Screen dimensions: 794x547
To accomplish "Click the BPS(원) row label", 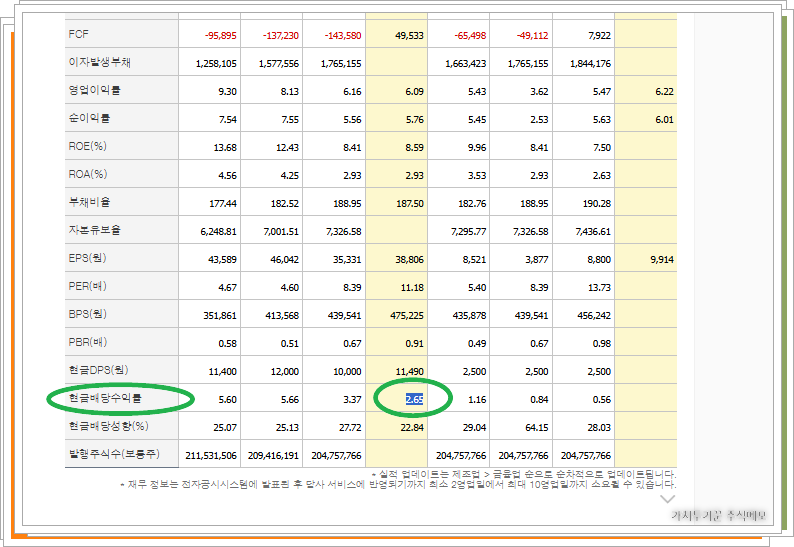I will tap(88, 314).
